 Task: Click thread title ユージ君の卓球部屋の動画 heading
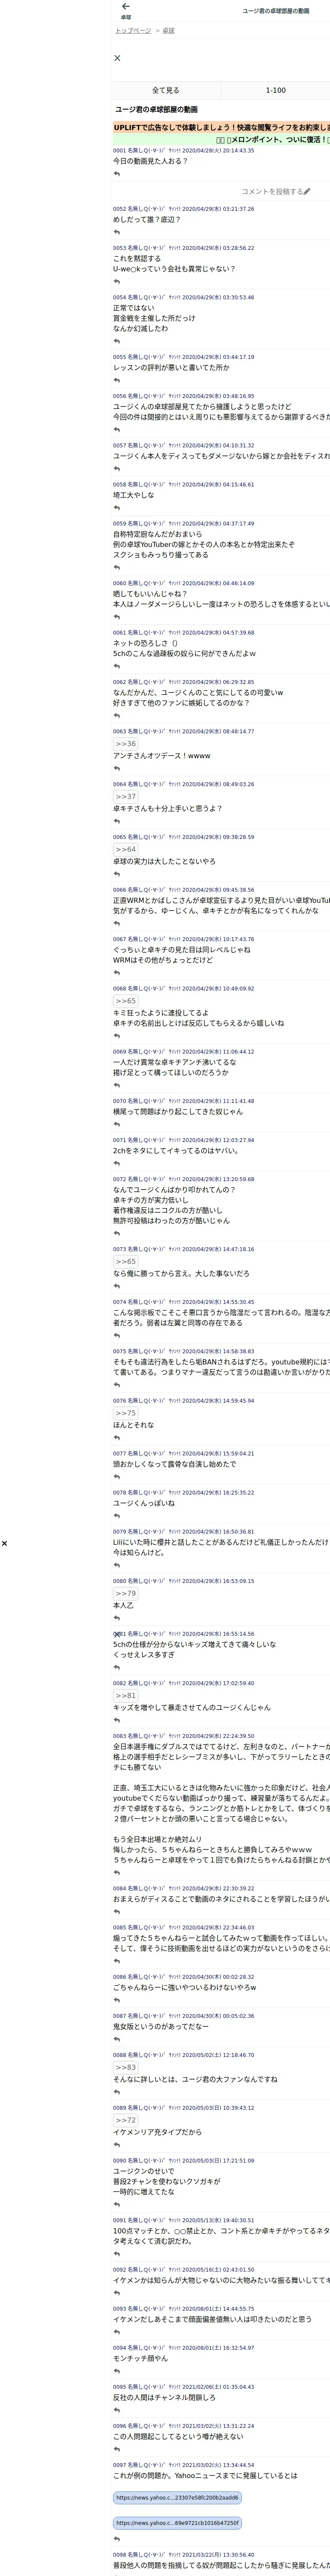[155, 110]
